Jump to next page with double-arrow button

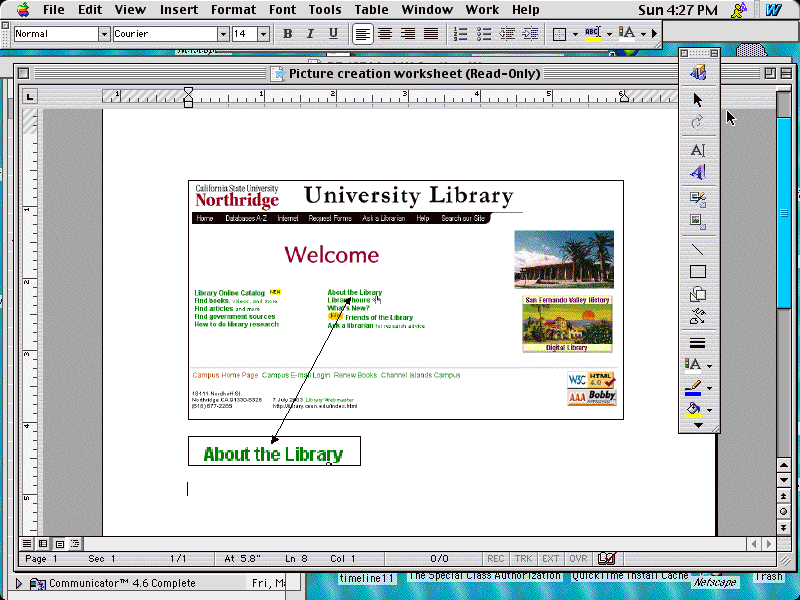(x=784, y=527)
